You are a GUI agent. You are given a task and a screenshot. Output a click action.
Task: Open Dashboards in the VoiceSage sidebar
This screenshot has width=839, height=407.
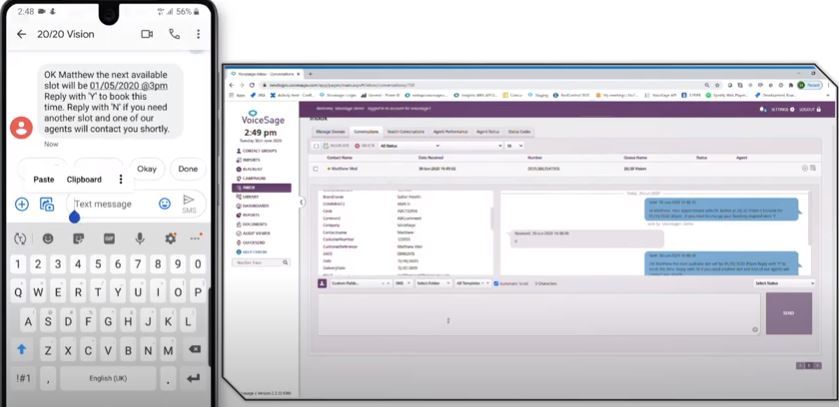[255, 206]
